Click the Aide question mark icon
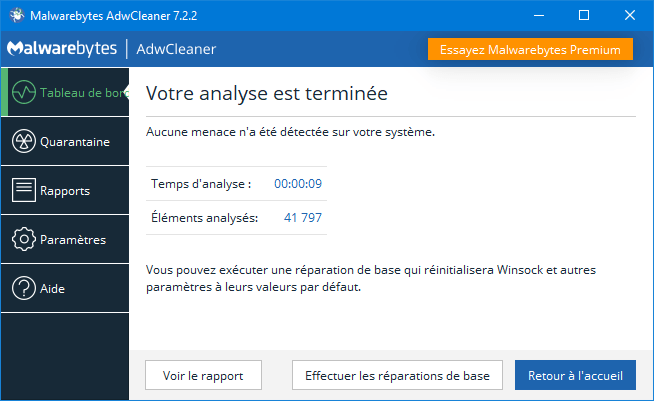The height and width of the screenshot is (401, 654). coord(24,288)
